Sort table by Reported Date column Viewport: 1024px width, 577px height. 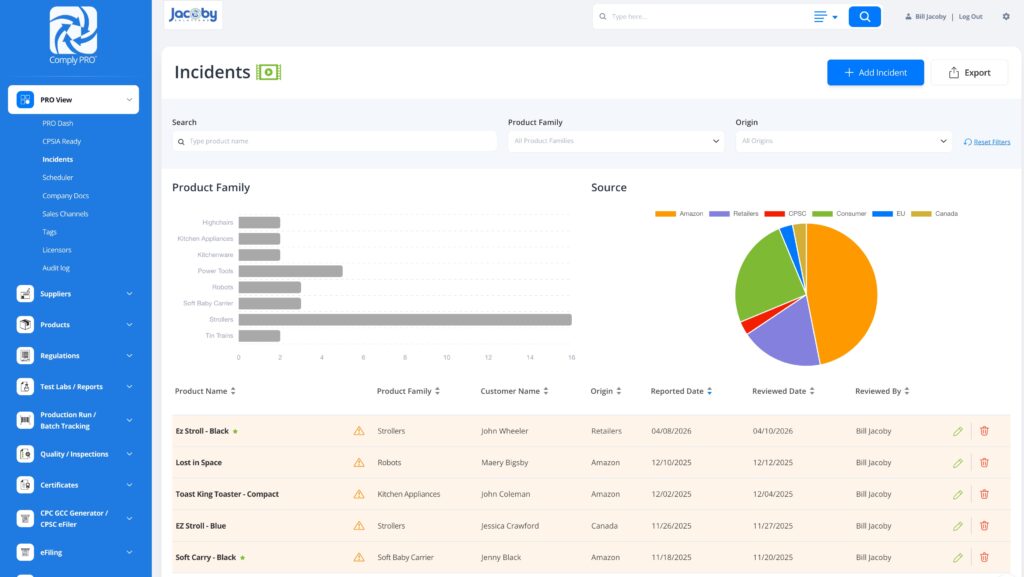[x=681, y=391]
